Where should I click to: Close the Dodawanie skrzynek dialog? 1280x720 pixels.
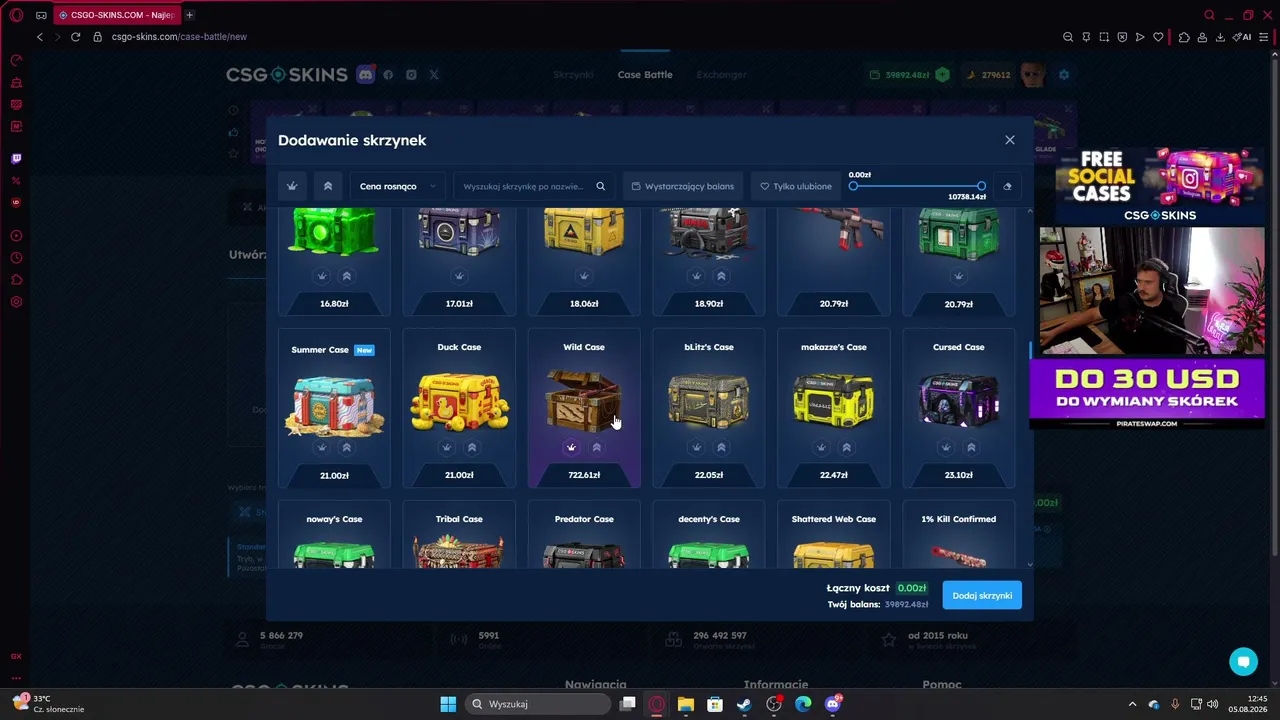[1010, 140]
